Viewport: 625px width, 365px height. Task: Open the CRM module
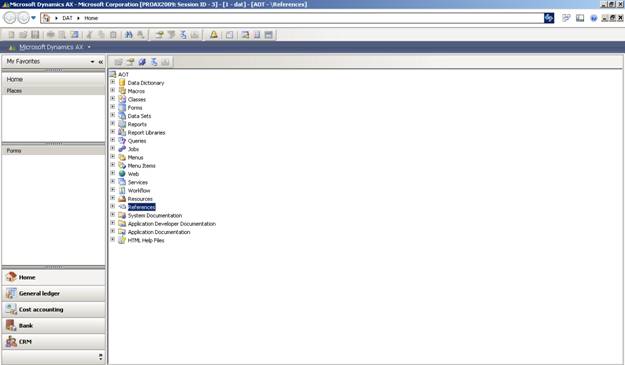[54, 341]
